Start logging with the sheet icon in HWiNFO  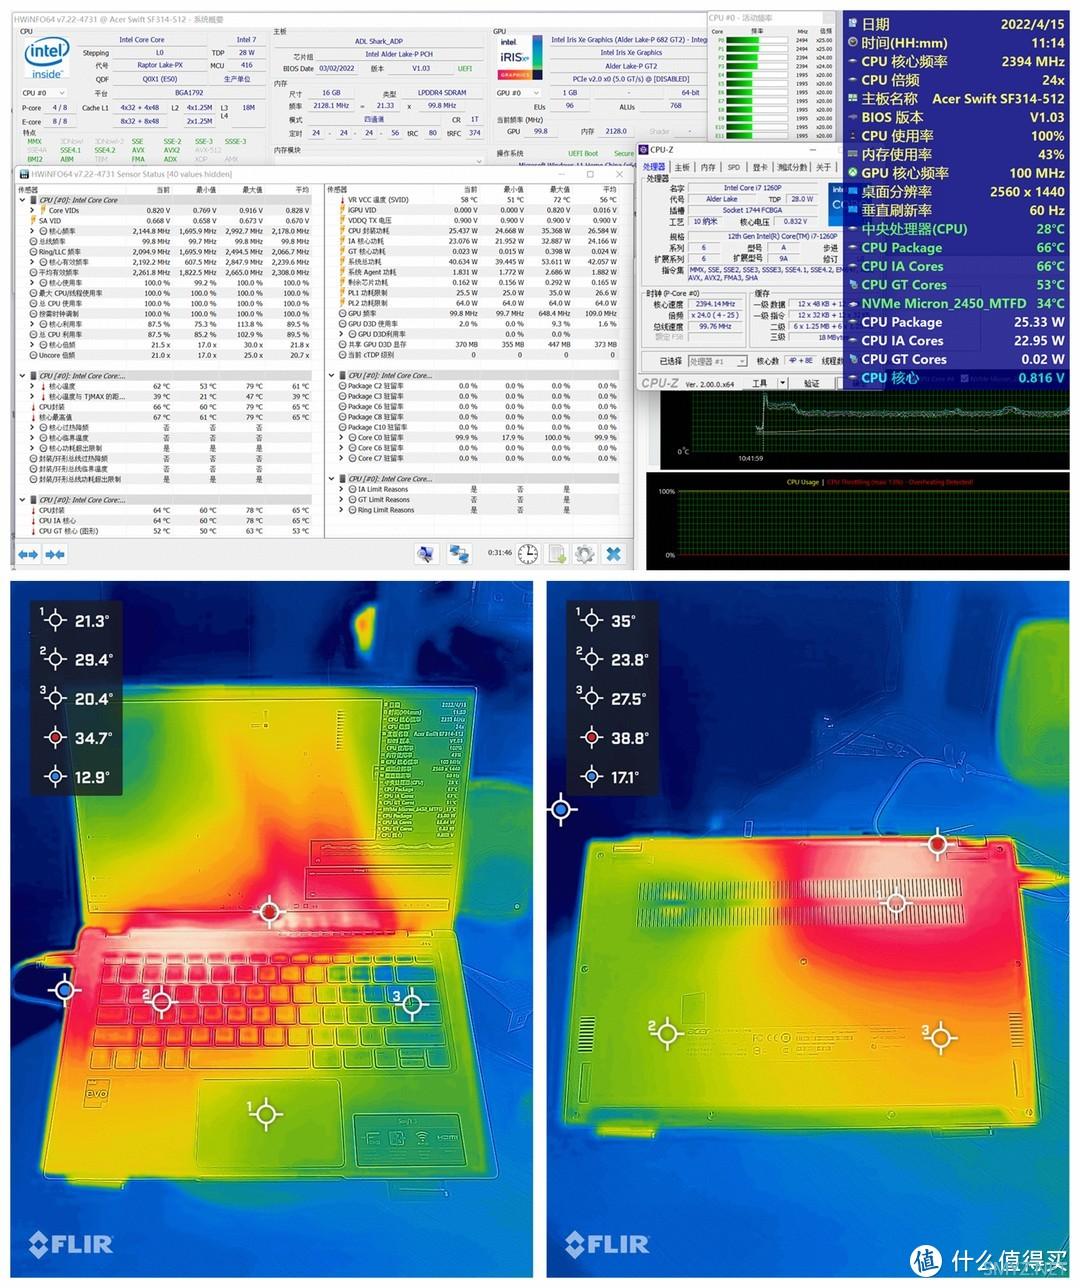(x=557, y=553)
